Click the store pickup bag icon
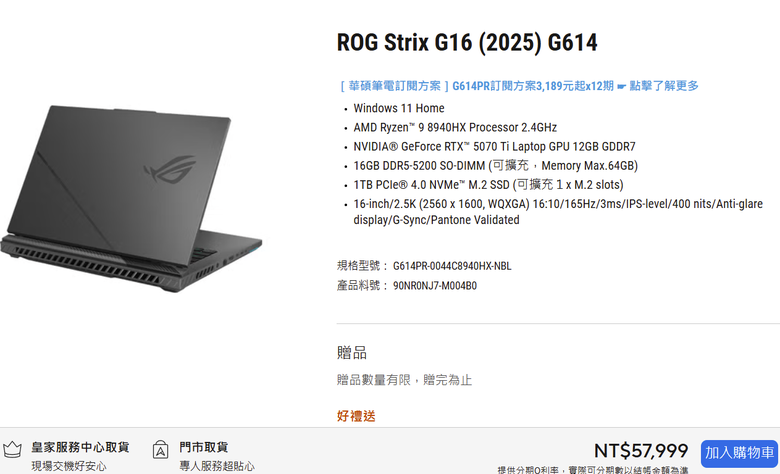This screenshot has width=780, height=474. [x=160, y=450]
